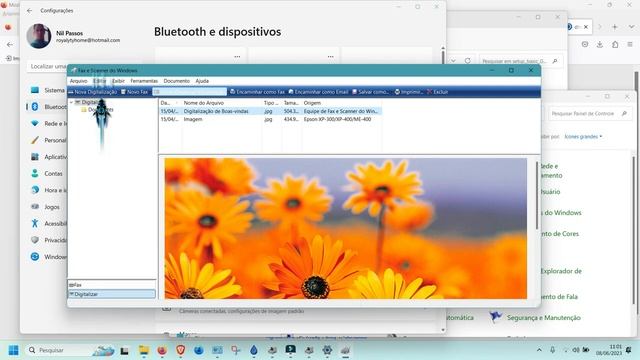
Task: Click second device card three-dots menu
Action: coord(331,57)
